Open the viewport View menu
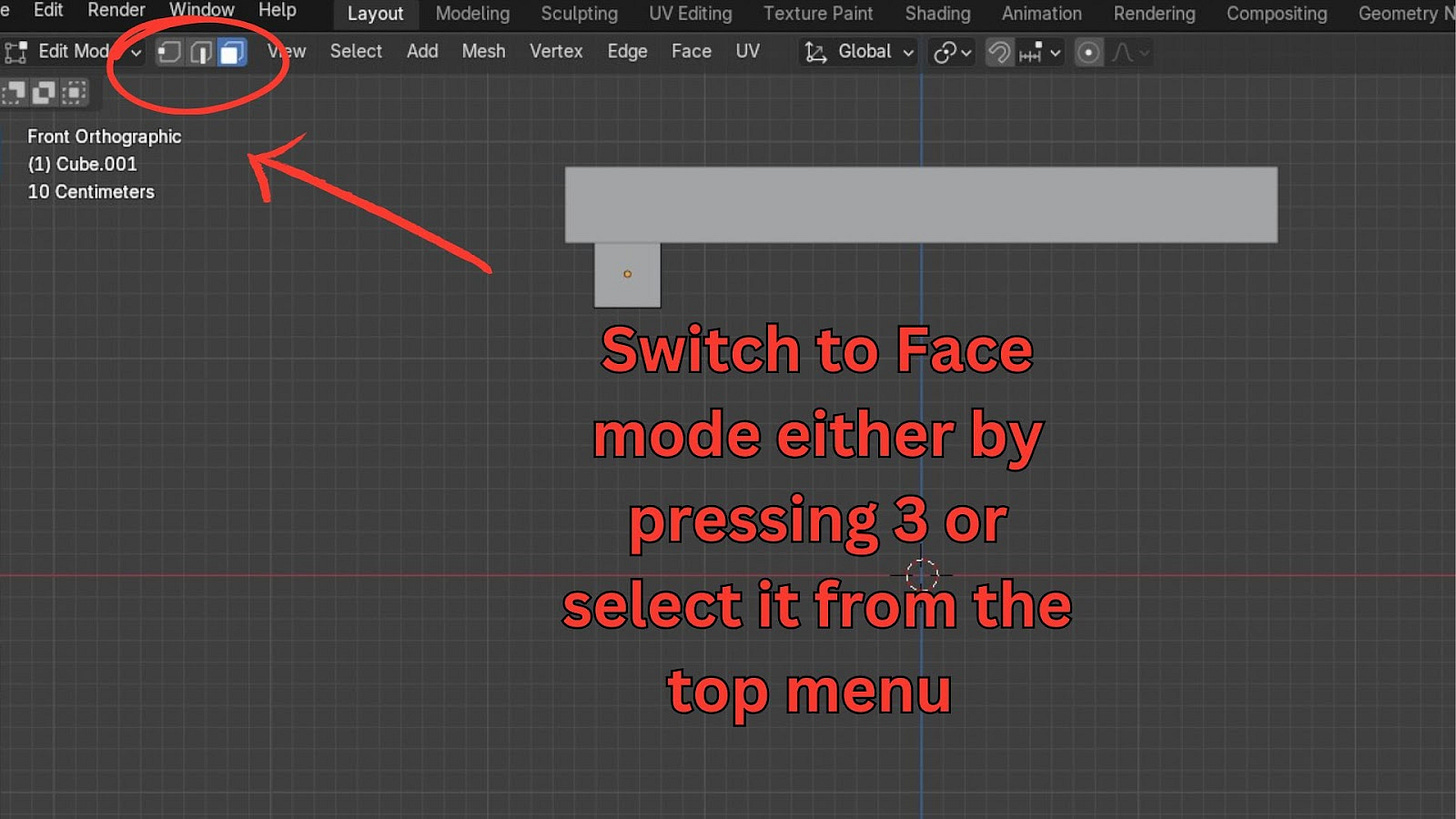The image size is (1456, 819). tap(287, 51)
